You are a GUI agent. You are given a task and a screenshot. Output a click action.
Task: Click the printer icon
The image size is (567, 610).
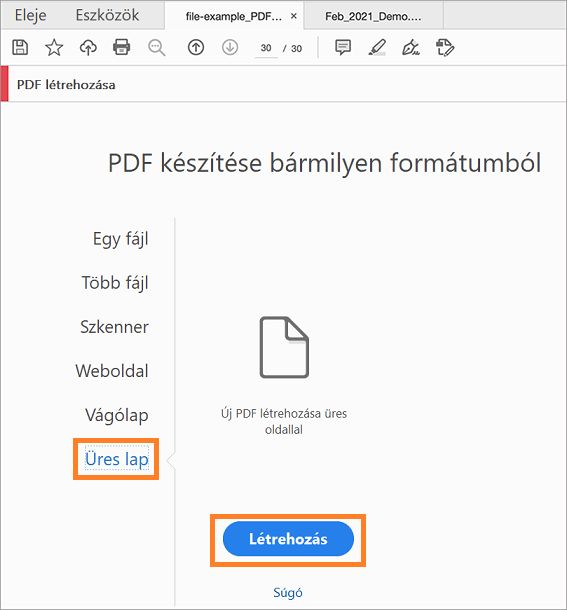(x=121, y=47)
